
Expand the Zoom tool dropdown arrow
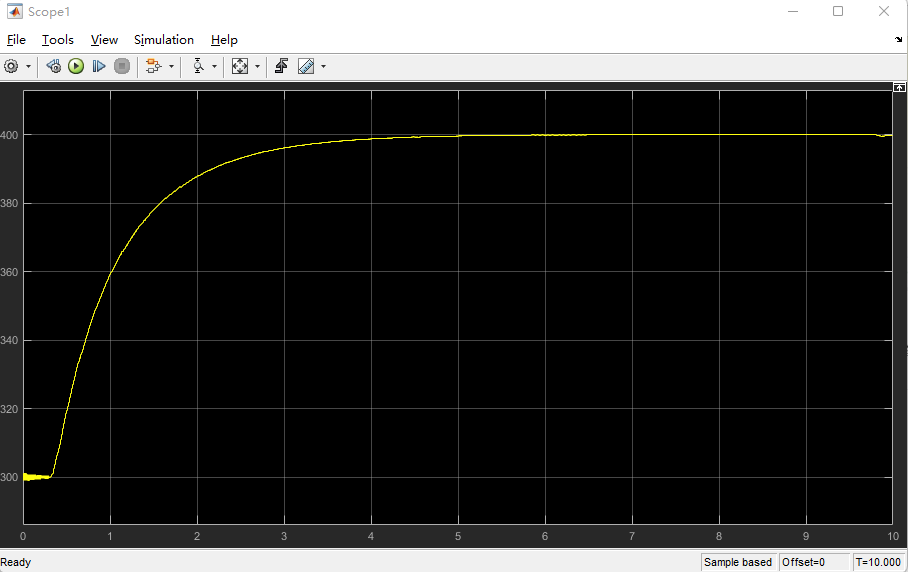pyautogui.click(x=214, y=67)
